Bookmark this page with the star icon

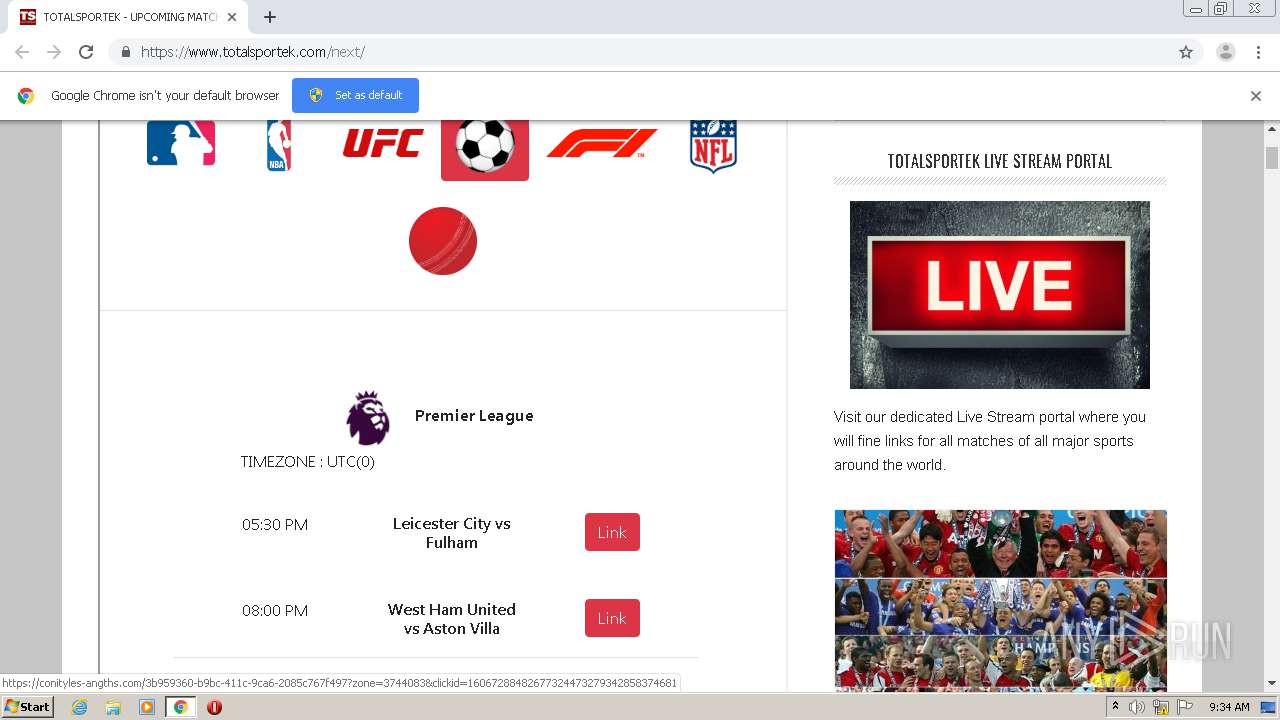pos(1186,52)
